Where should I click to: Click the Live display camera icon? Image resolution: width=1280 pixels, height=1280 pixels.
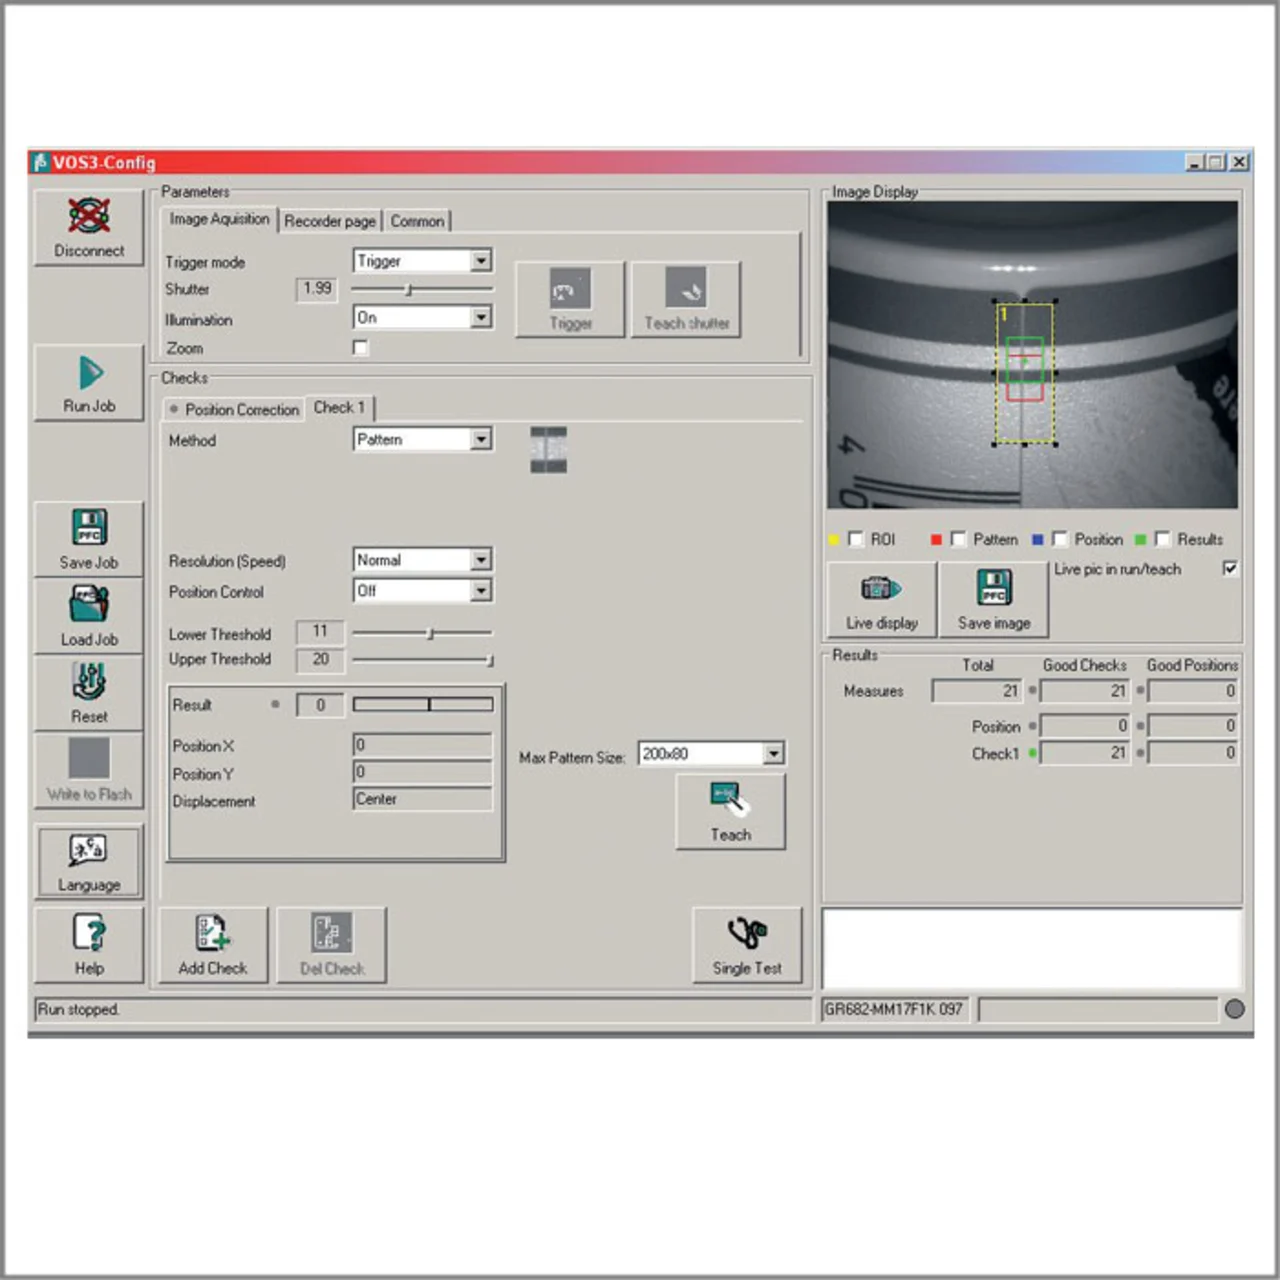pos(881,589)
